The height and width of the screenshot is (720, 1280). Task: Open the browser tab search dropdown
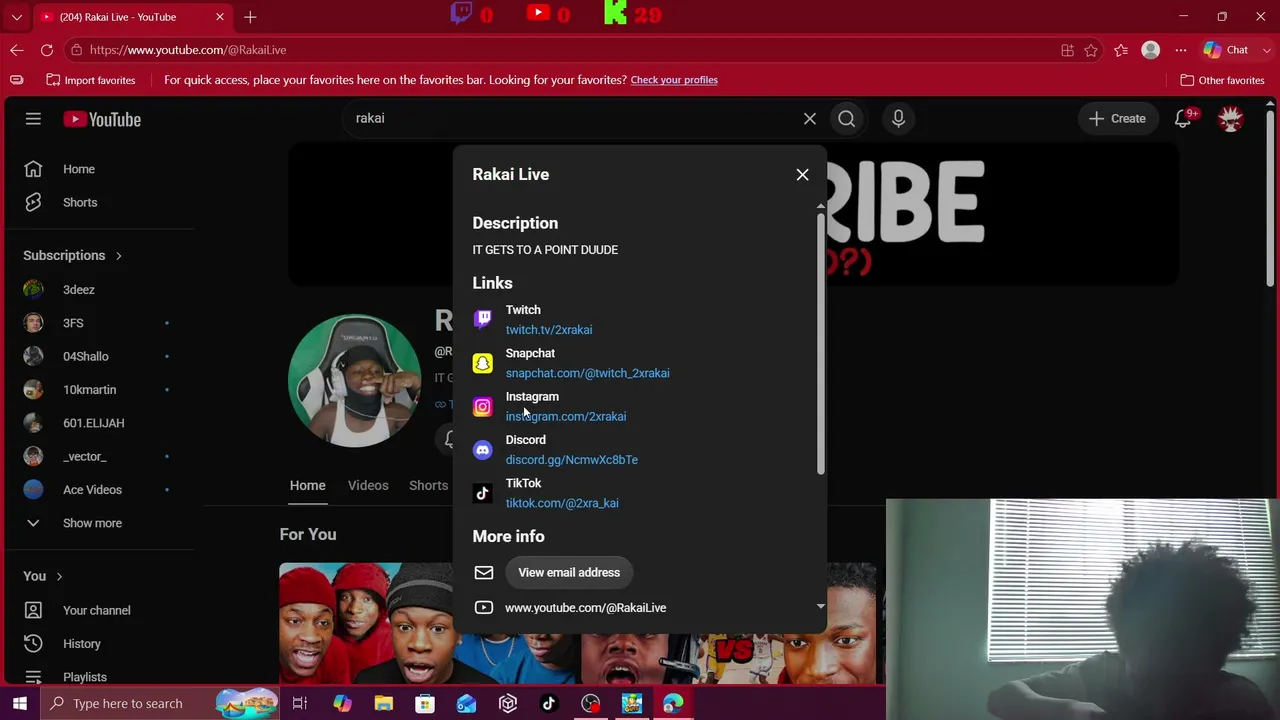coord(17,17)
